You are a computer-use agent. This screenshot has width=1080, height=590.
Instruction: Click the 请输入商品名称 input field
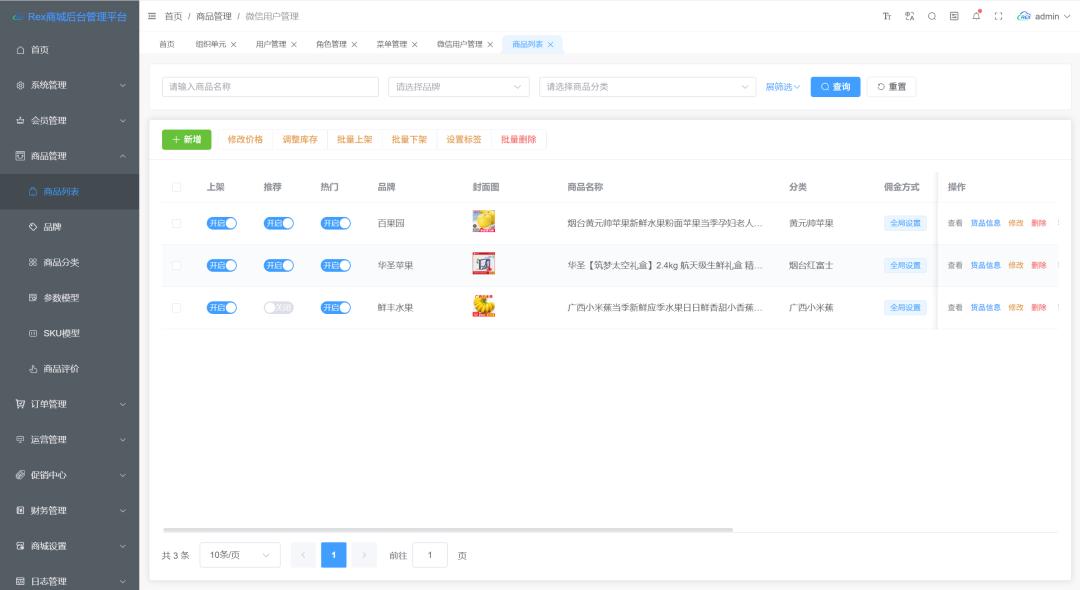point(270,87)
